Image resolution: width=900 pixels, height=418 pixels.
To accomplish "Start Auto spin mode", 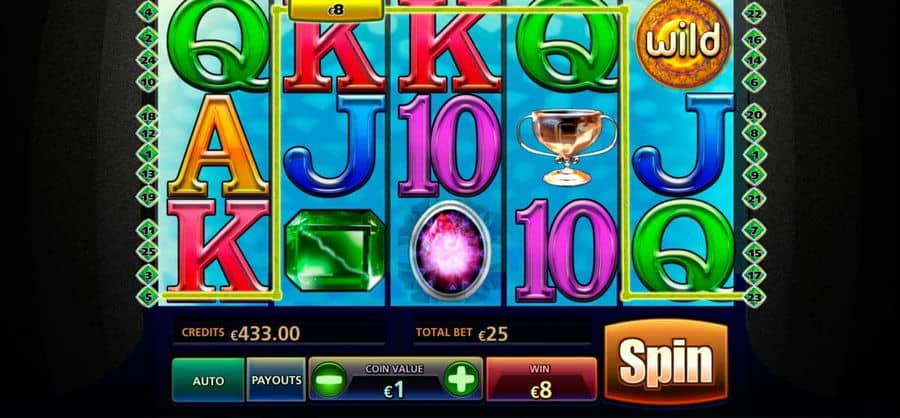I will click(208, 380).
